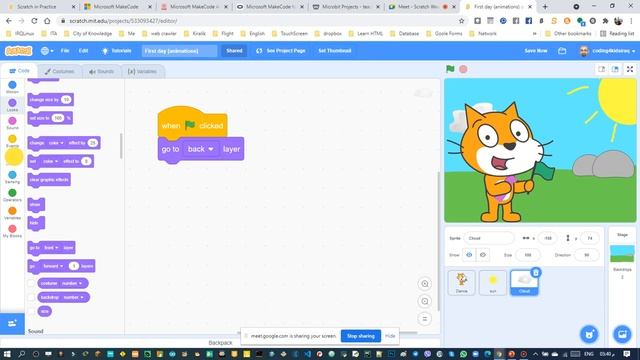Click the sprite y position field
640x360 pixels.
(x=589, y=238)
